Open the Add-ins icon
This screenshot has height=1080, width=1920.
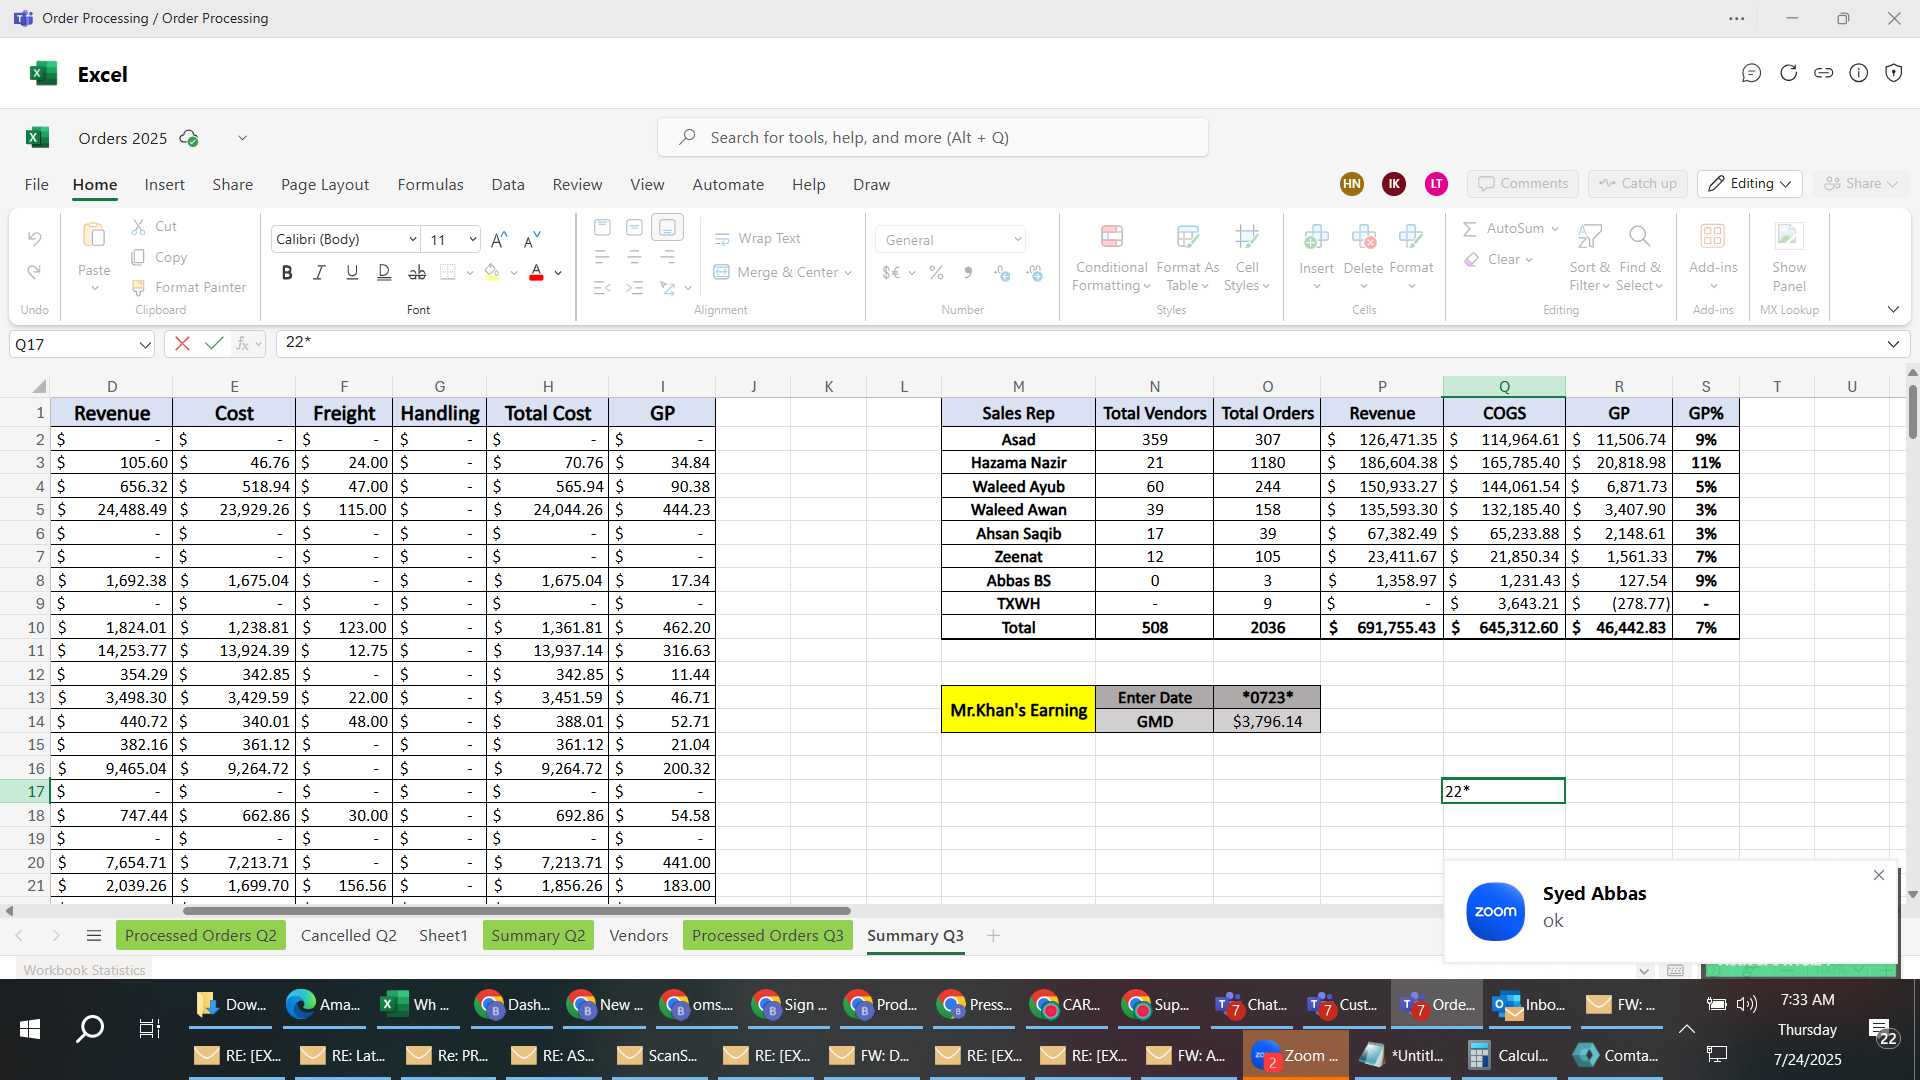pyautogui.click(x=1713, y=237)
